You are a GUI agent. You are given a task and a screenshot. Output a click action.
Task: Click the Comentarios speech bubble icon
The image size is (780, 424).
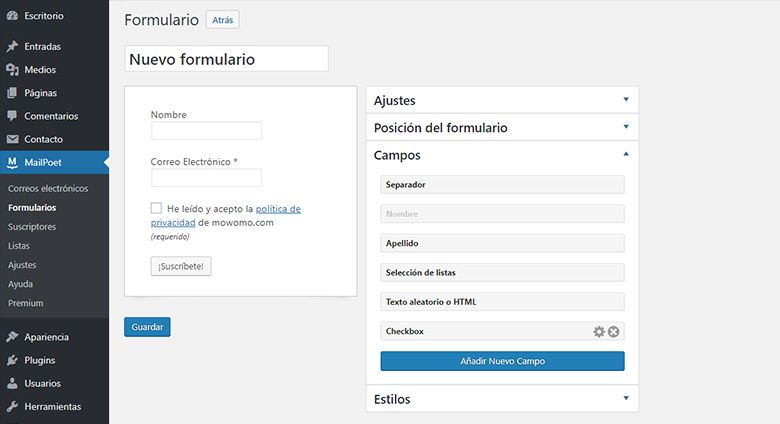(12, 115)
